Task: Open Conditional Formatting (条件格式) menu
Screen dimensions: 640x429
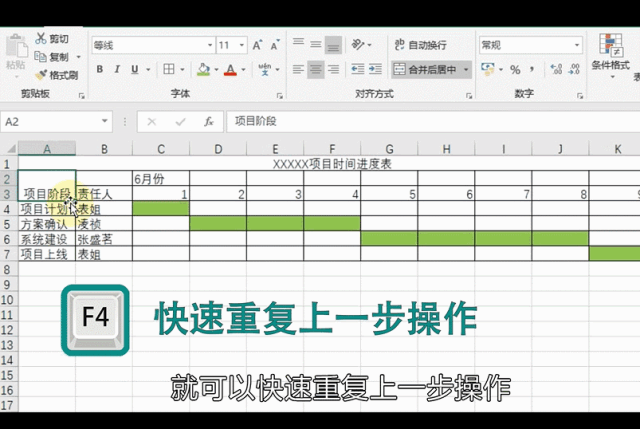Action: pos(611,56)
